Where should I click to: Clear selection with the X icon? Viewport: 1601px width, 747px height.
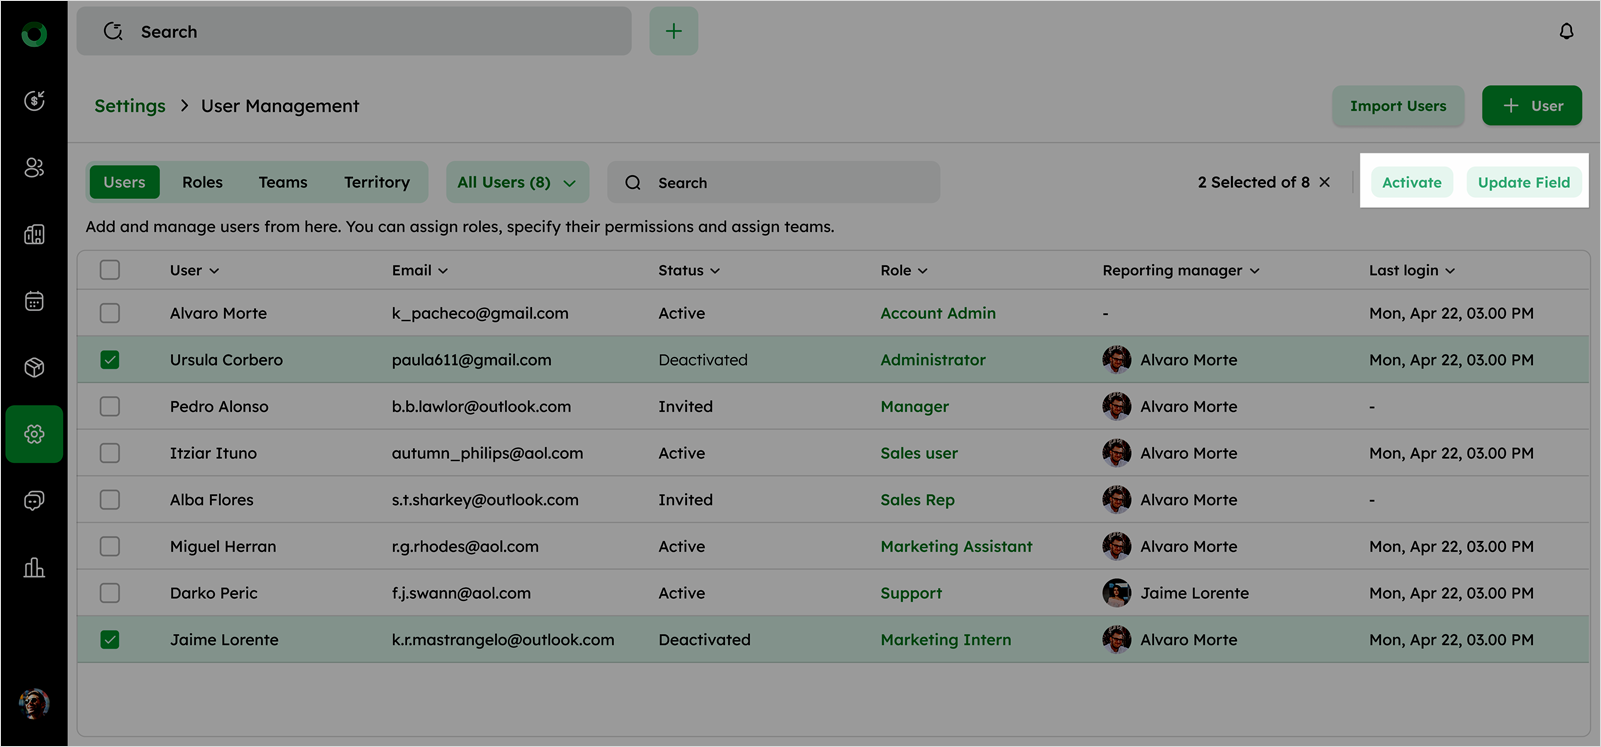point(1324,182)
